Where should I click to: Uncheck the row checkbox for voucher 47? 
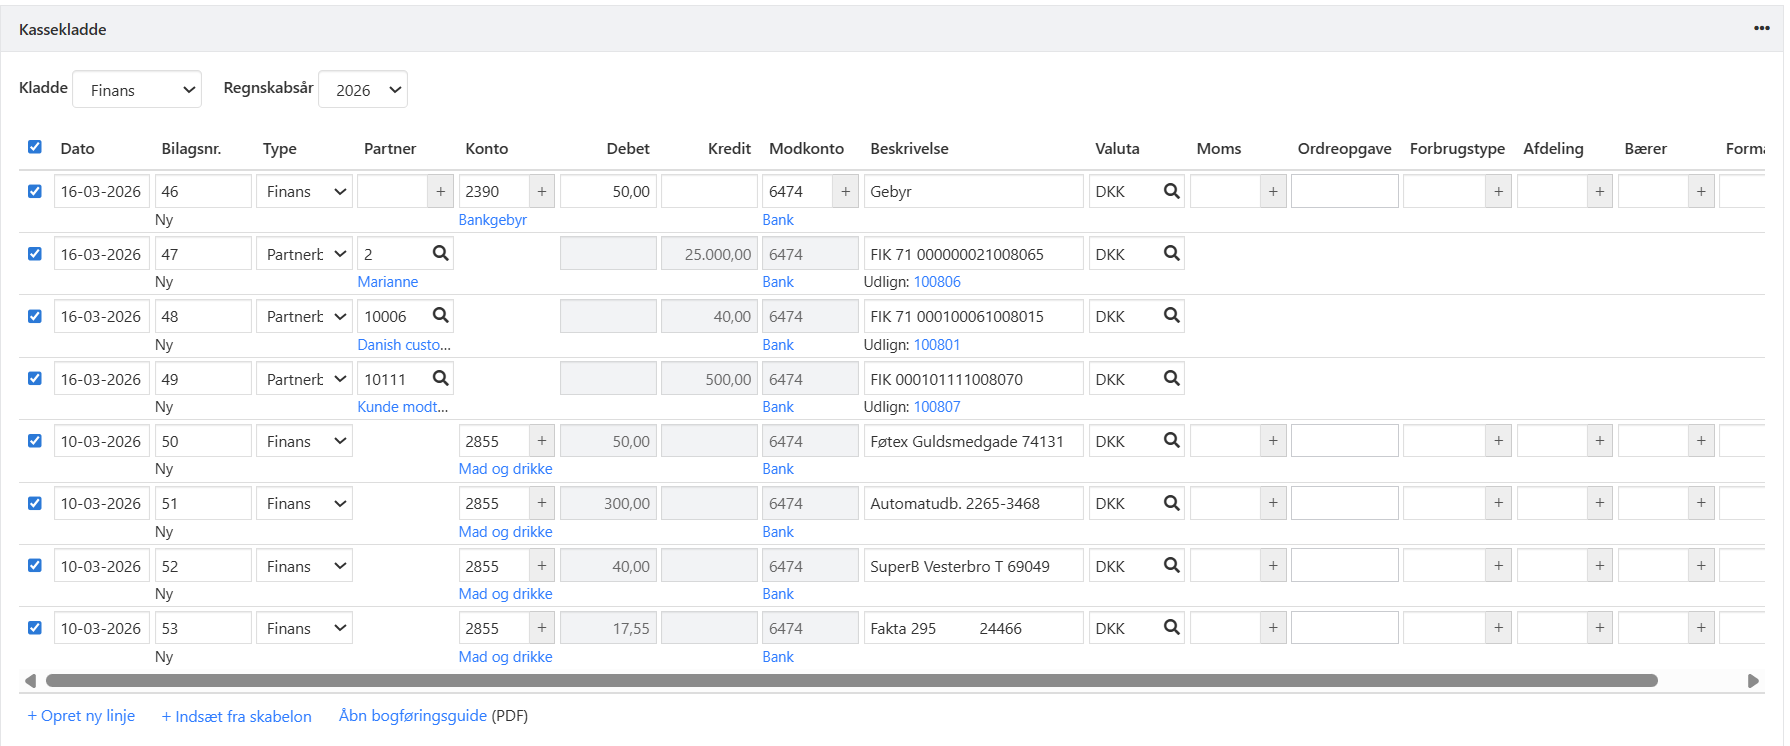(35, 254)
